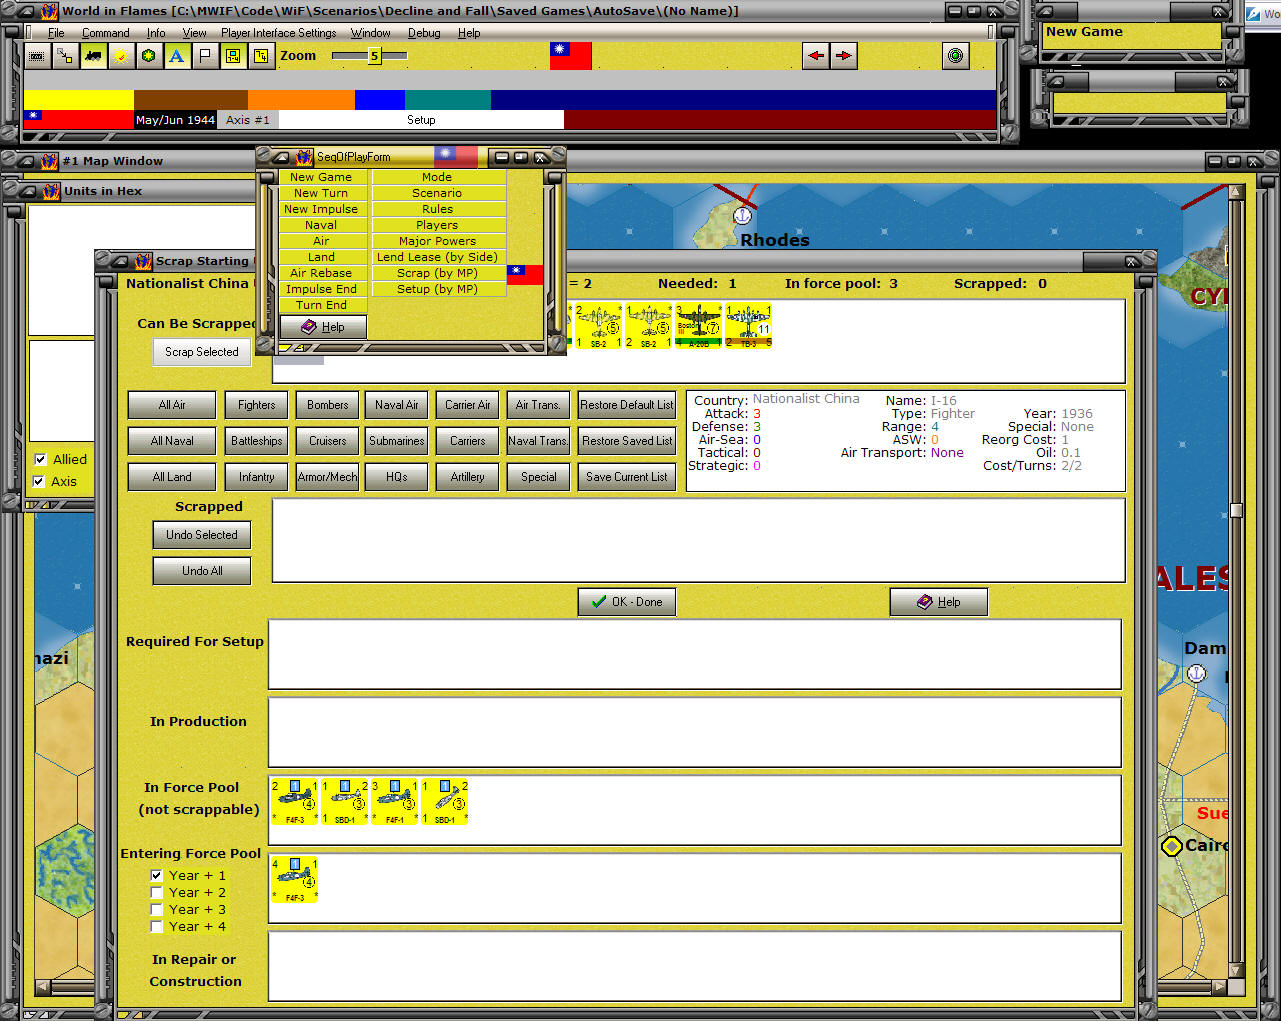Click the OK - Done button
This screenshot has height=1021, width=1281.
(626, 601)
